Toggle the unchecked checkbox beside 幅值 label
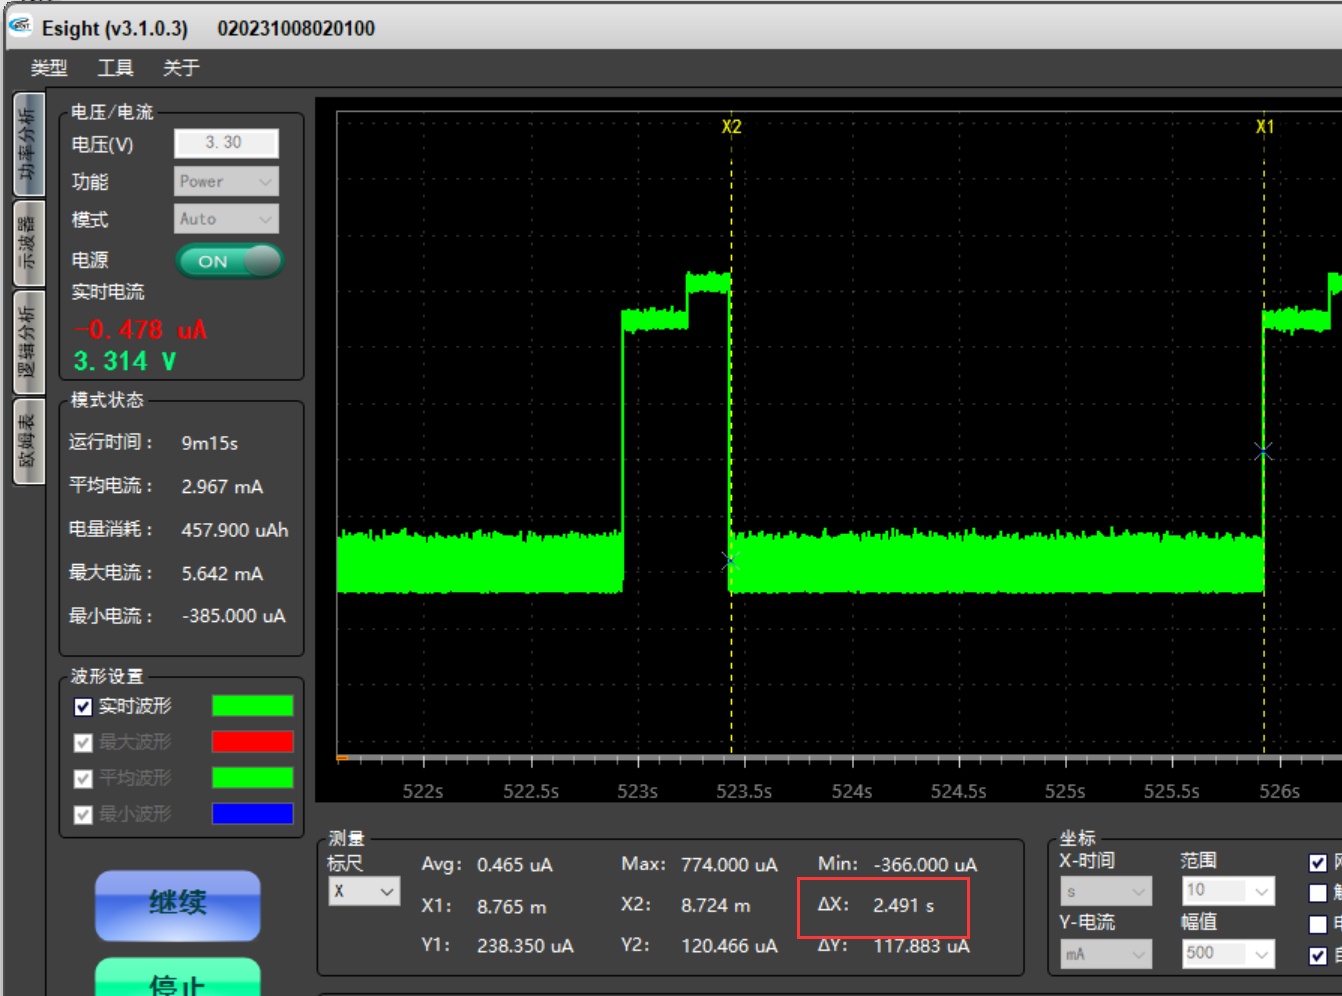 click(x=1318, y=925)
